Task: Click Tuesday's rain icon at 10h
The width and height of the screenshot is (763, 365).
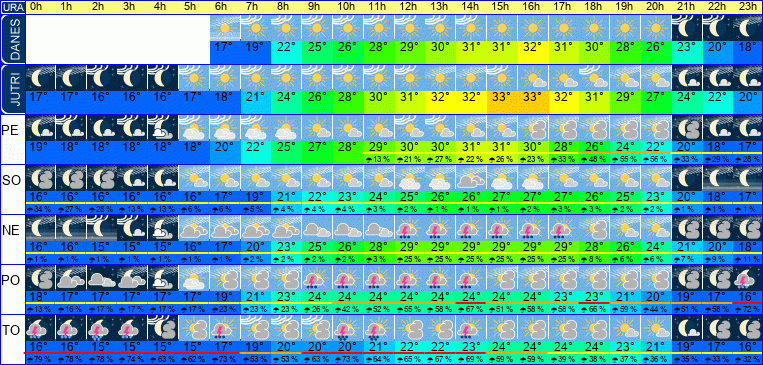Action: 348,328
